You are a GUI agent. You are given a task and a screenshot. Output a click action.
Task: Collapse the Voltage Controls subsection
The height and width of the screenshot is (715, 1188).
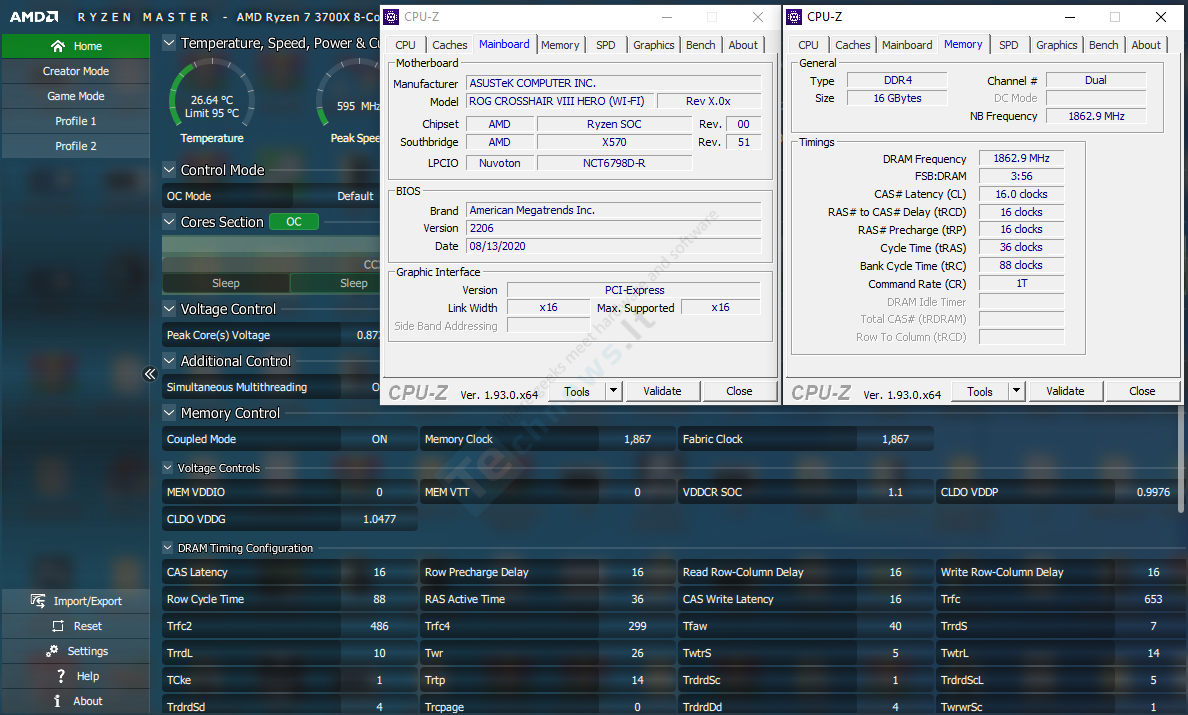(167, 468)
